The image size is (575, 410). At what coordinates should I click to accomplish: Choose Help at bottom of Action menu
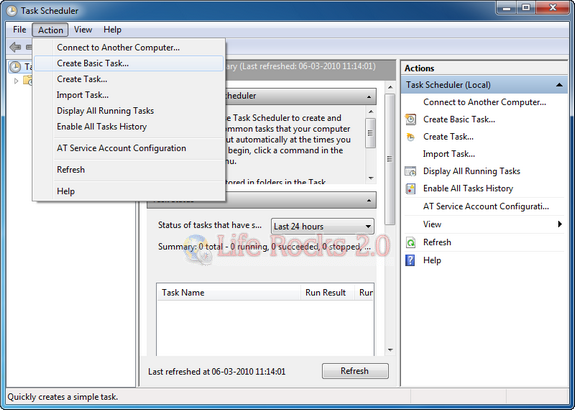pos(129,191)
